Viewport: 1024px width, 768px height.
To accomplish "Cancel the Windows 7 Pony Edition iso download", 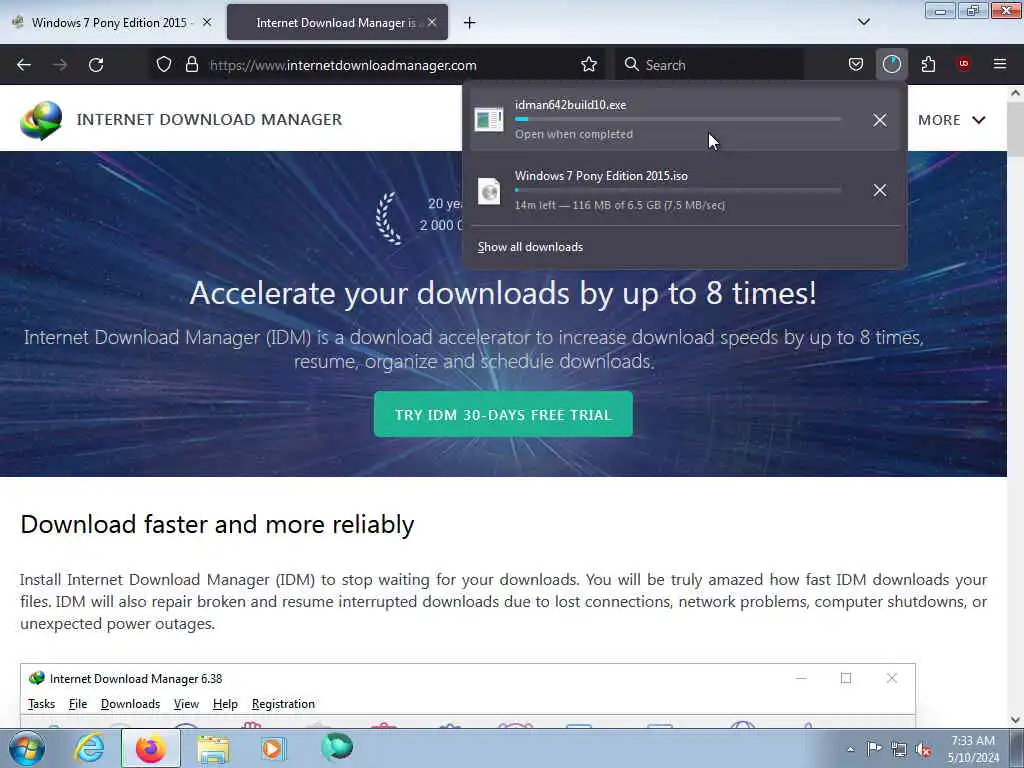I will point(880,190).
